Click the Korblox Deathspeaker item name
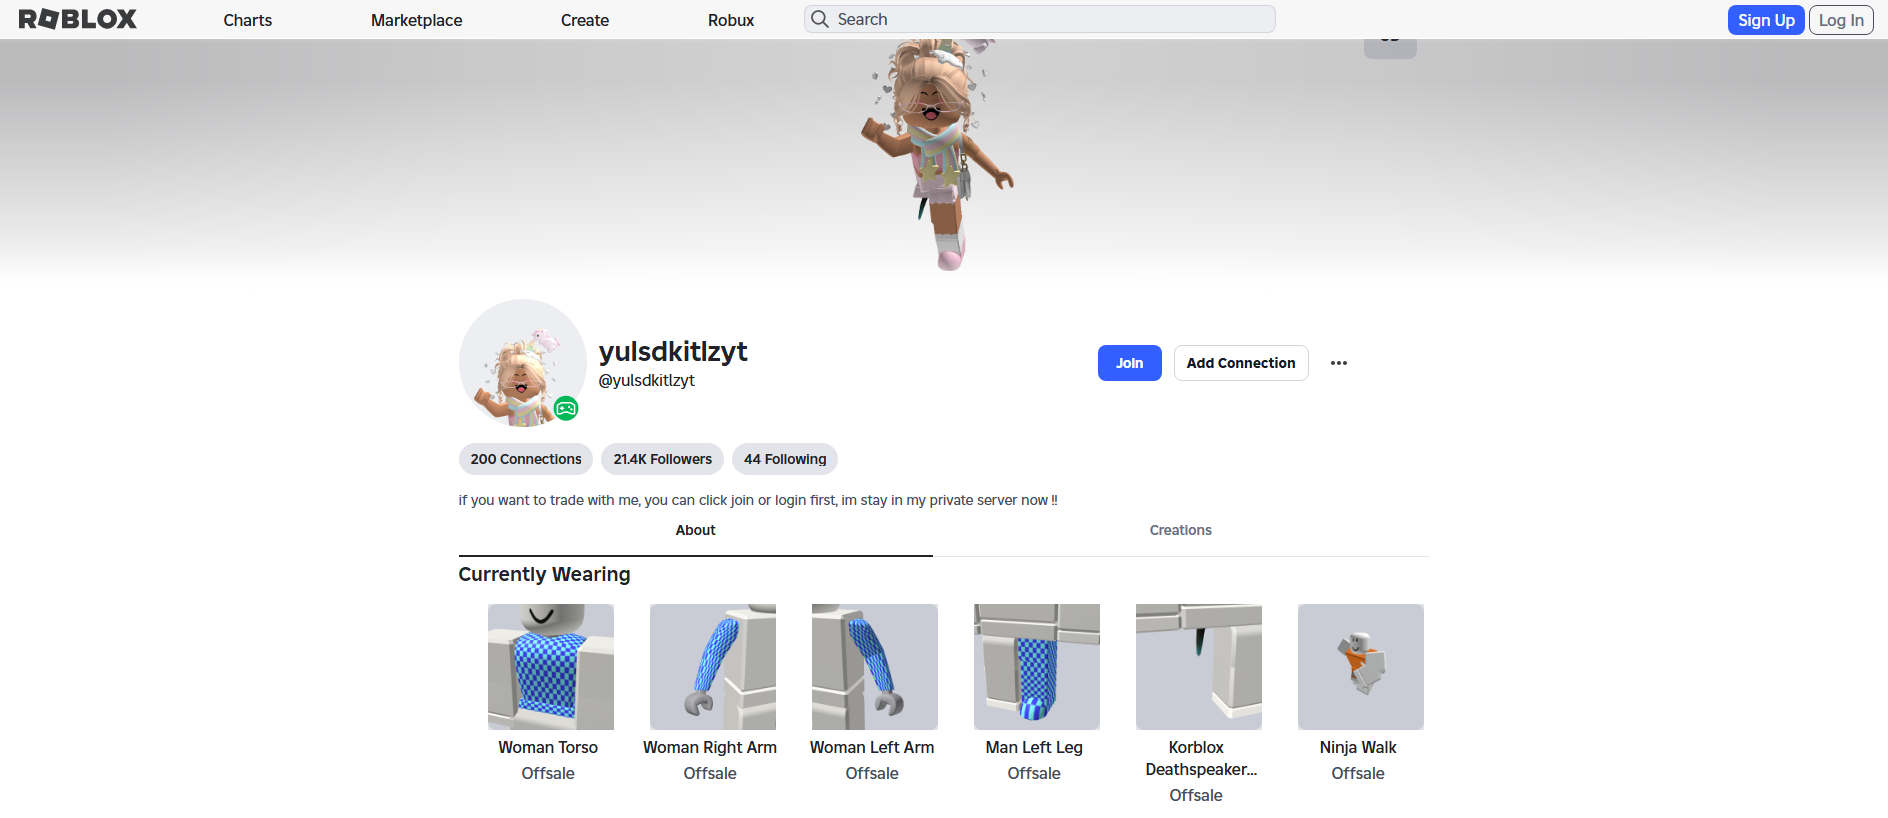The width and height of the screenshot is (1888, 818). click(1200, 759)
